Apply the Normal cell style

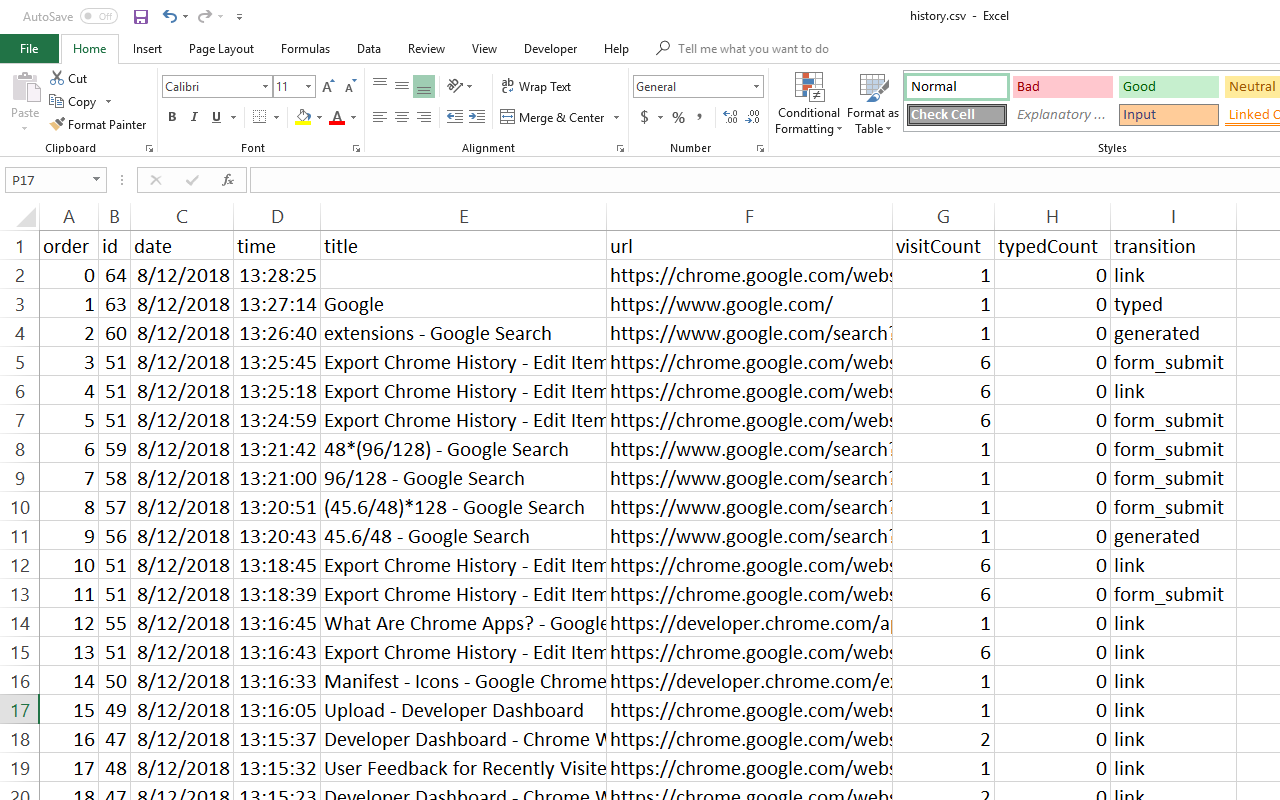956,87
